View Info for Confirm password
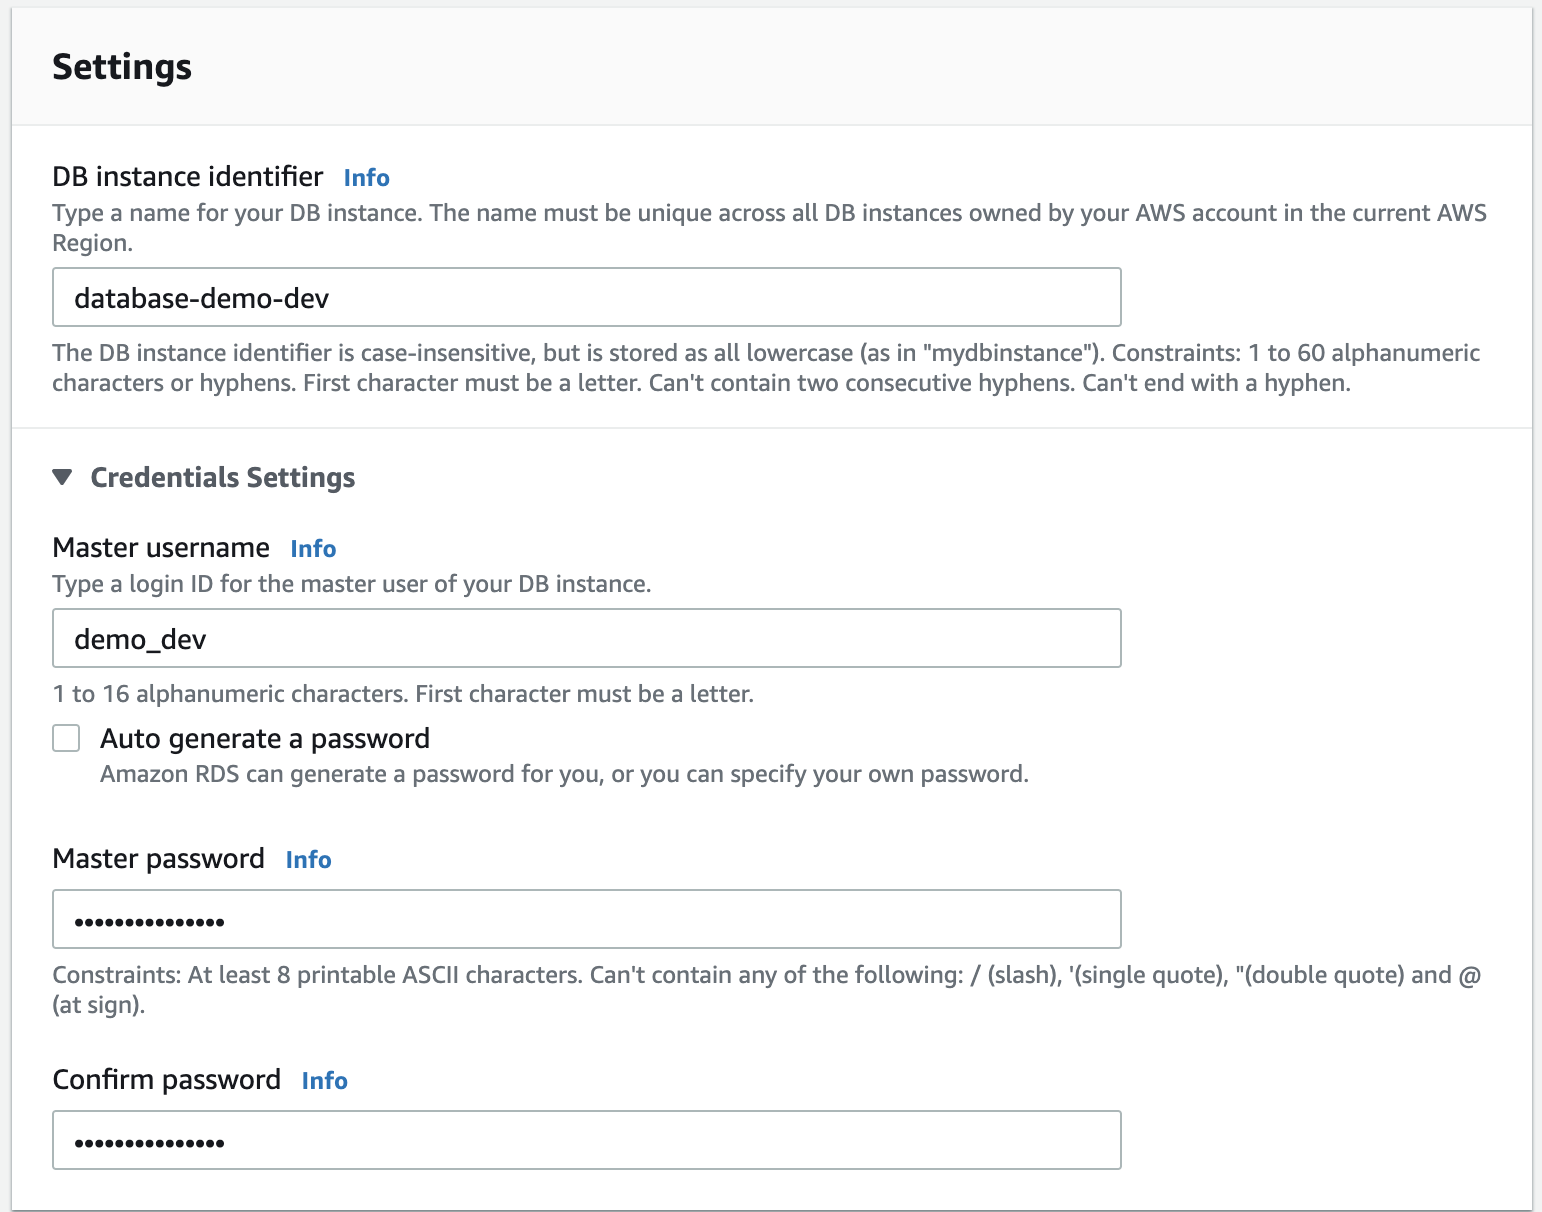The image size is (1542, 1212). point(324,1080)
